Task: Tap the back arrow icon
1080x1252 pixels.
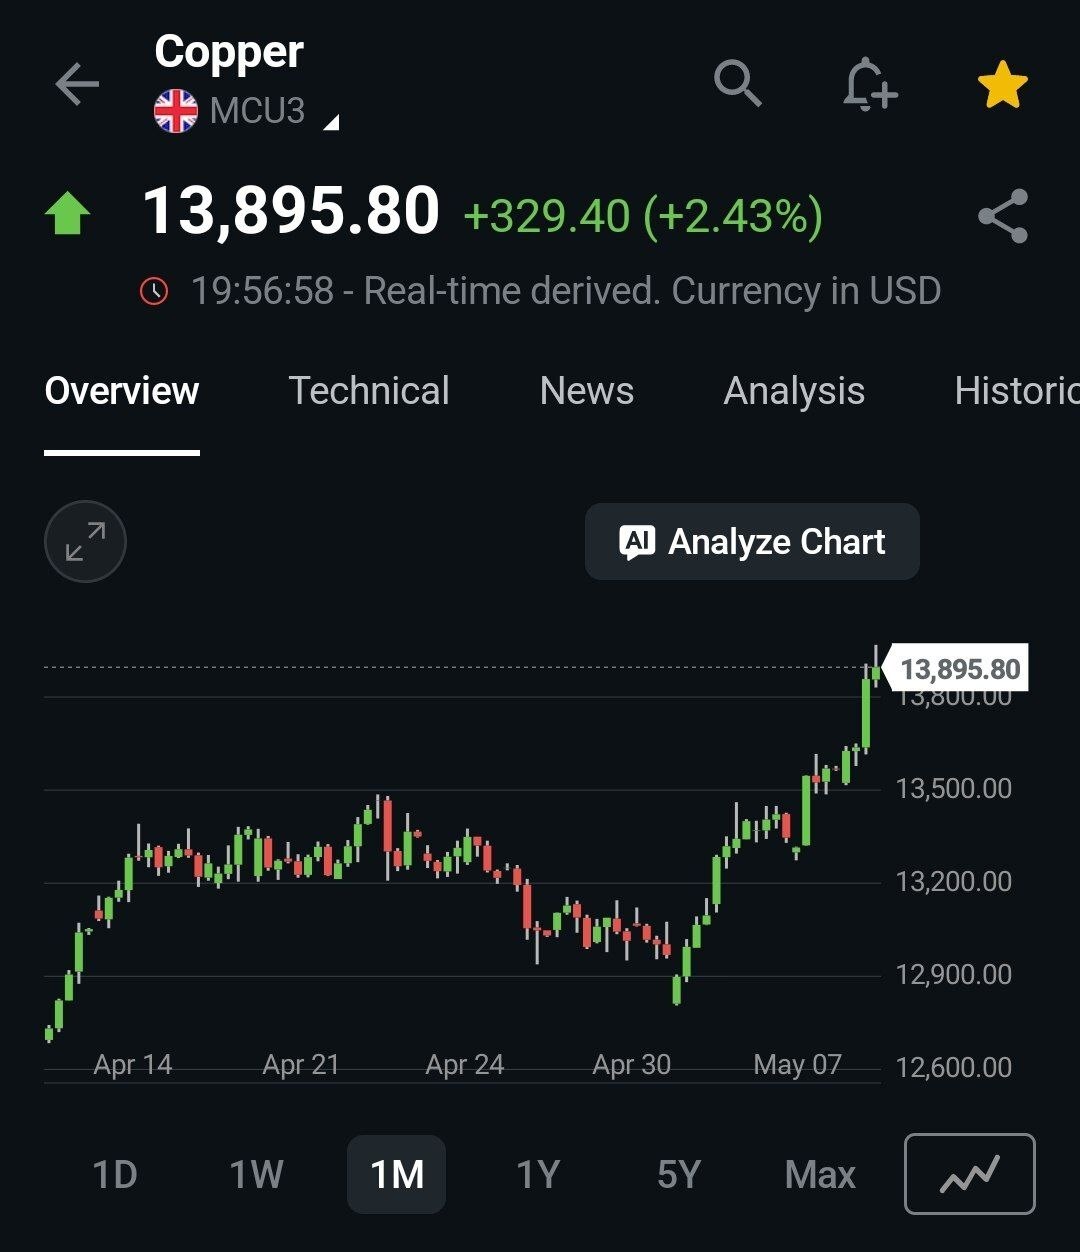Action: [x=77, y=84]
